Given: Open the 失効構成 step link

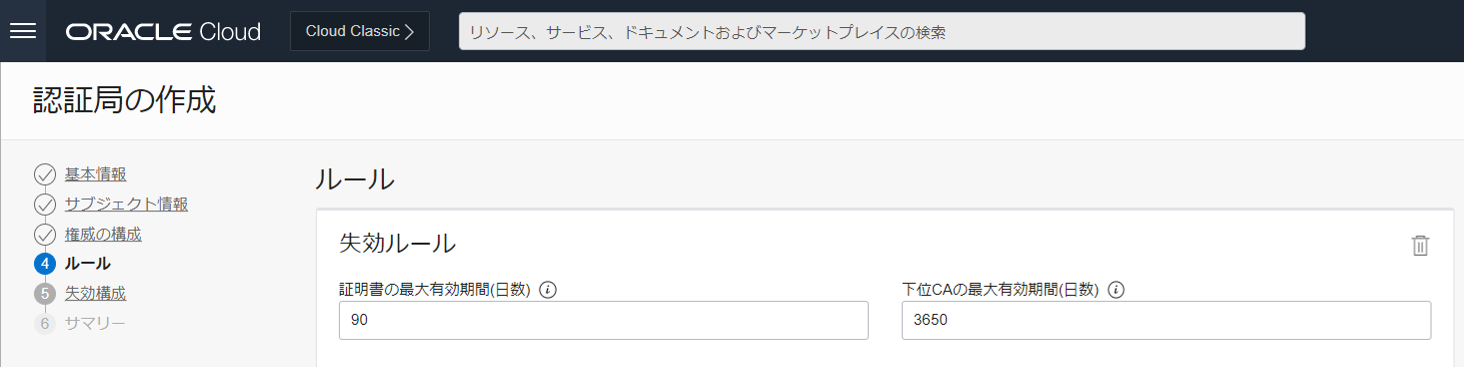Looking at the screenshot, I should point(96,294).
